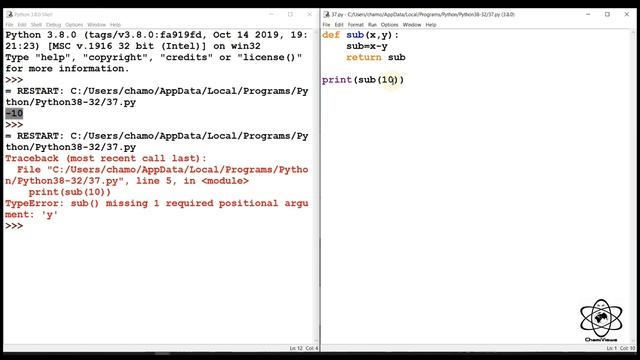Open the Format menu in editor
This screenshot has width=640, height=360.
coord(356,25)
